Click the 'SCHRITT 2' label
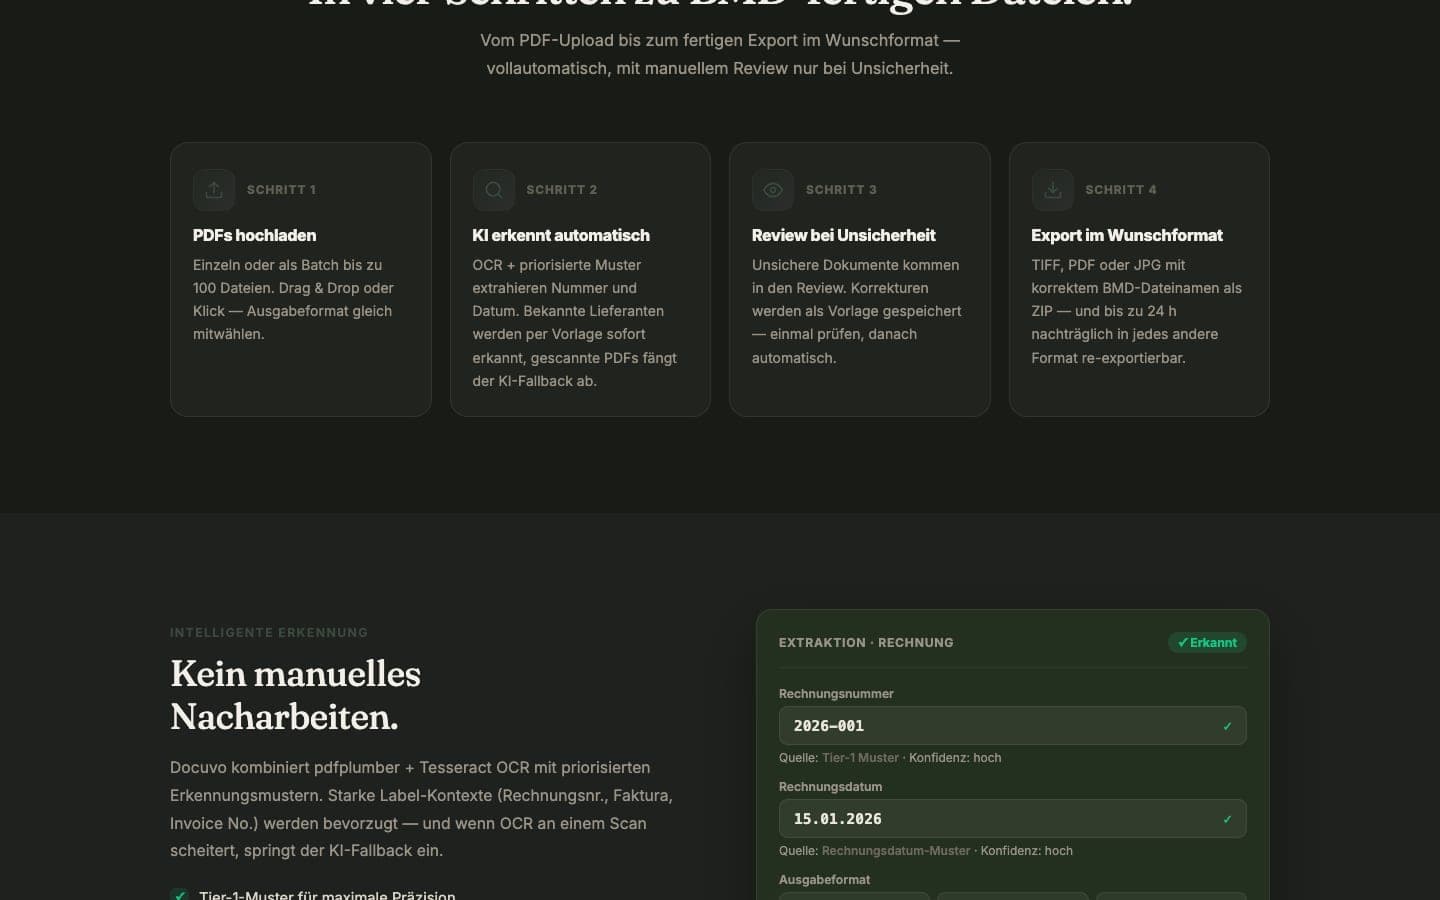This screenshot has width=1440, height=900. click(x=561, y=190)
